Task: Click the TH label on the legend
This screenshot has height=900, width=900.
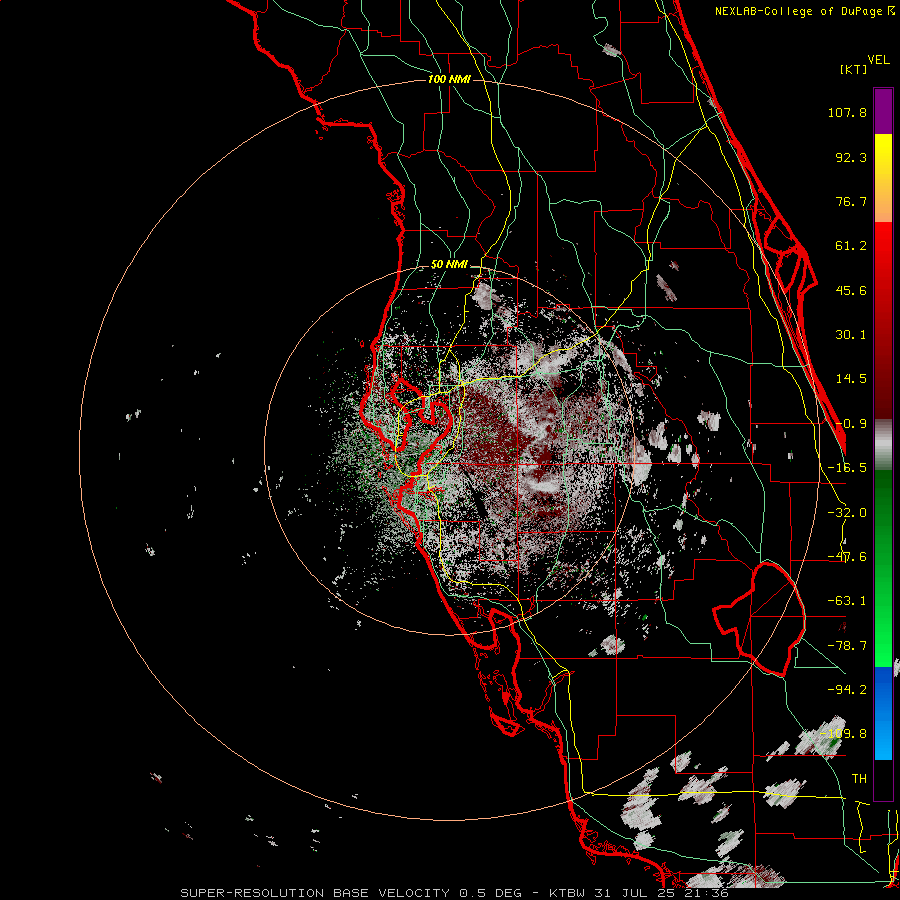Action: pos(859,779)
